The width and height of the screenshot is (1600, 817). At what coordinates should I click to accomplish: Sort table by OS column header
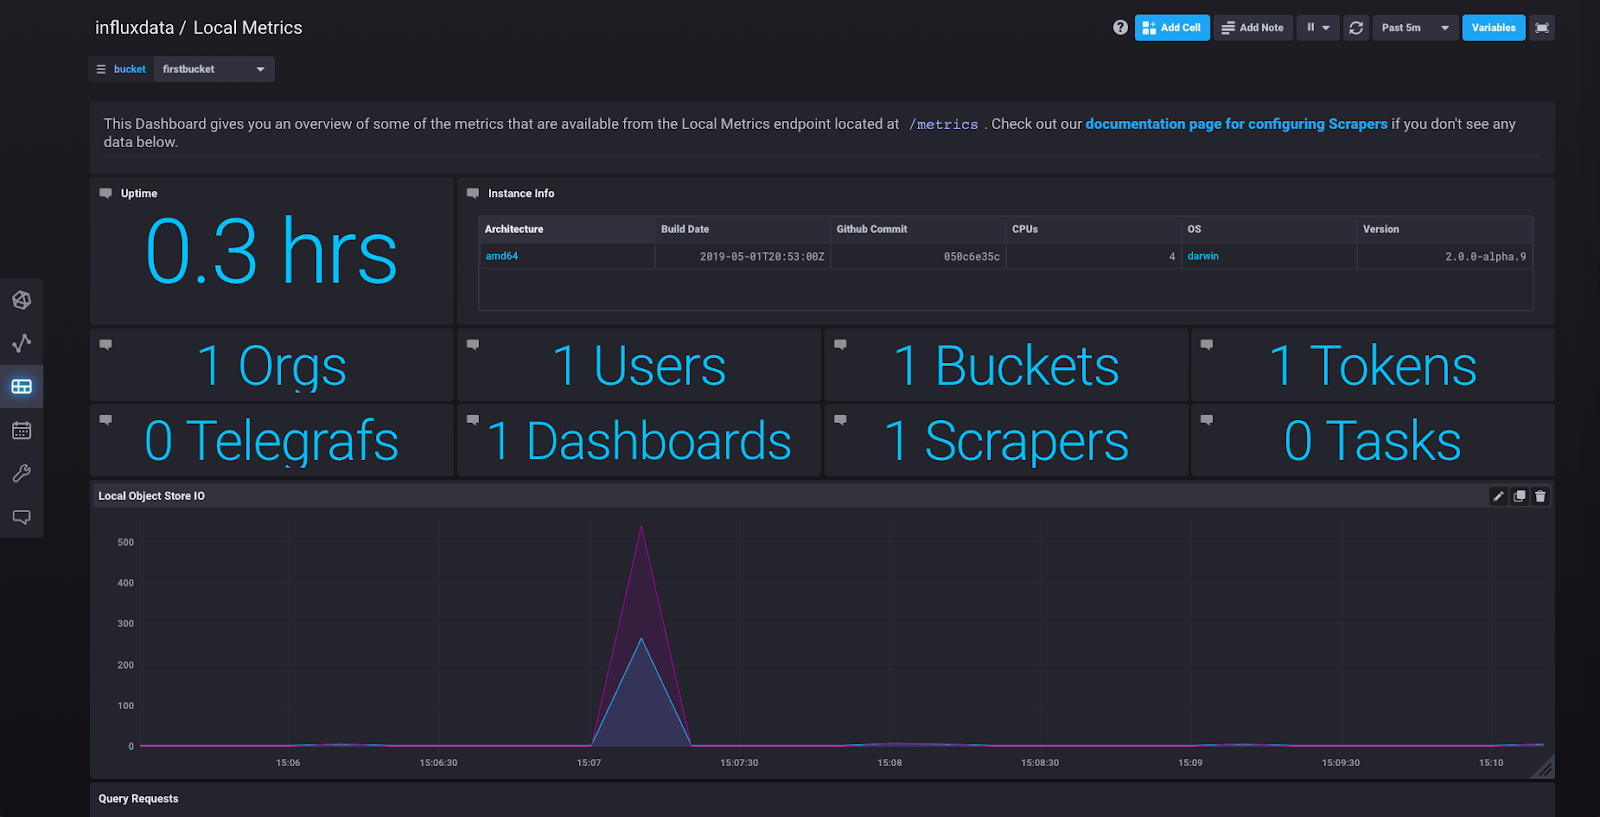(1269, 229)
